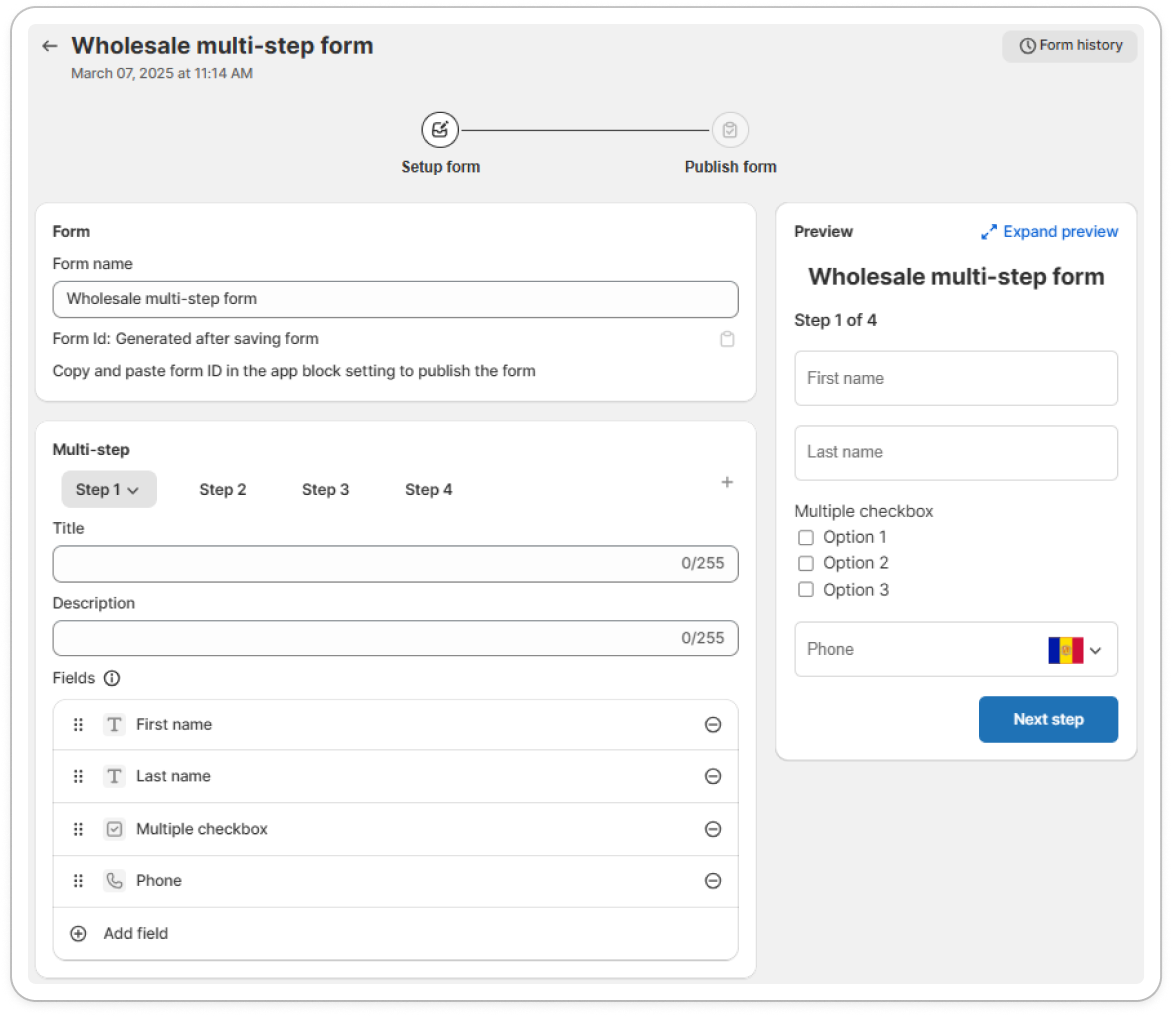
Task: Add a new step with plus icon
Action: pos(727,483)
